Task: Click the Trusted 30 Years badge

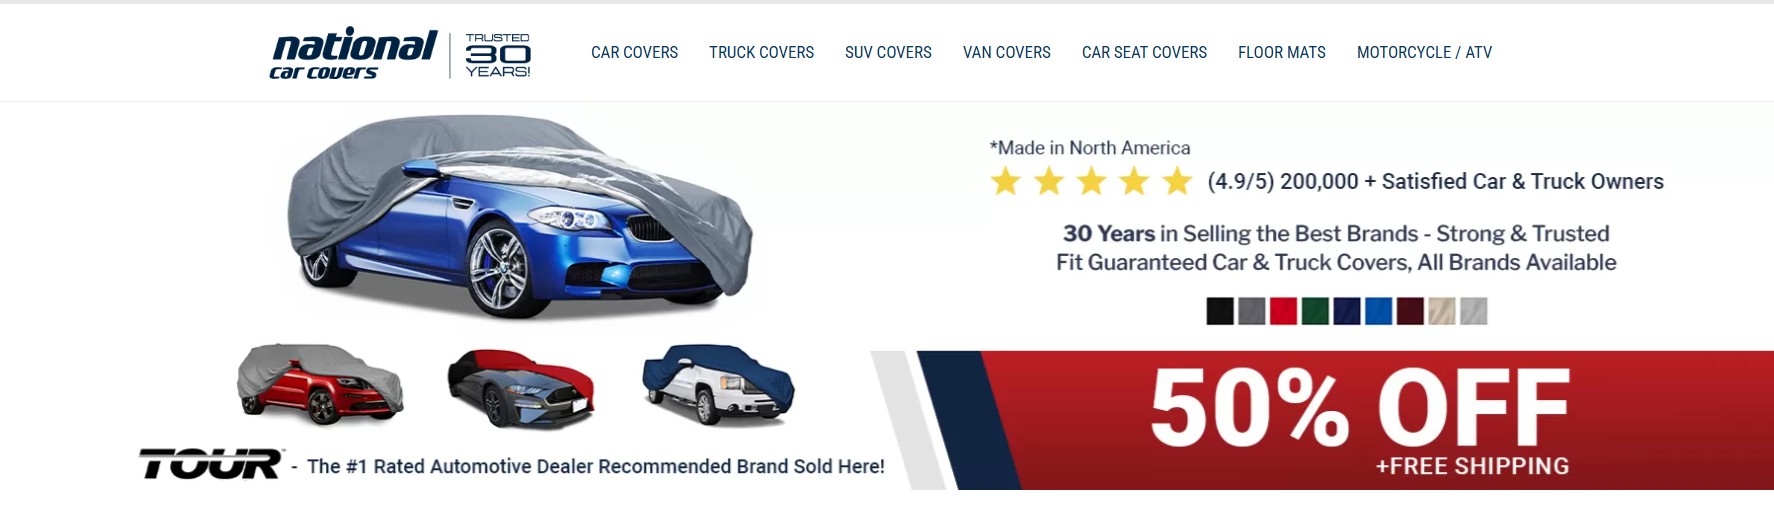Action: (x=498, y=55)
